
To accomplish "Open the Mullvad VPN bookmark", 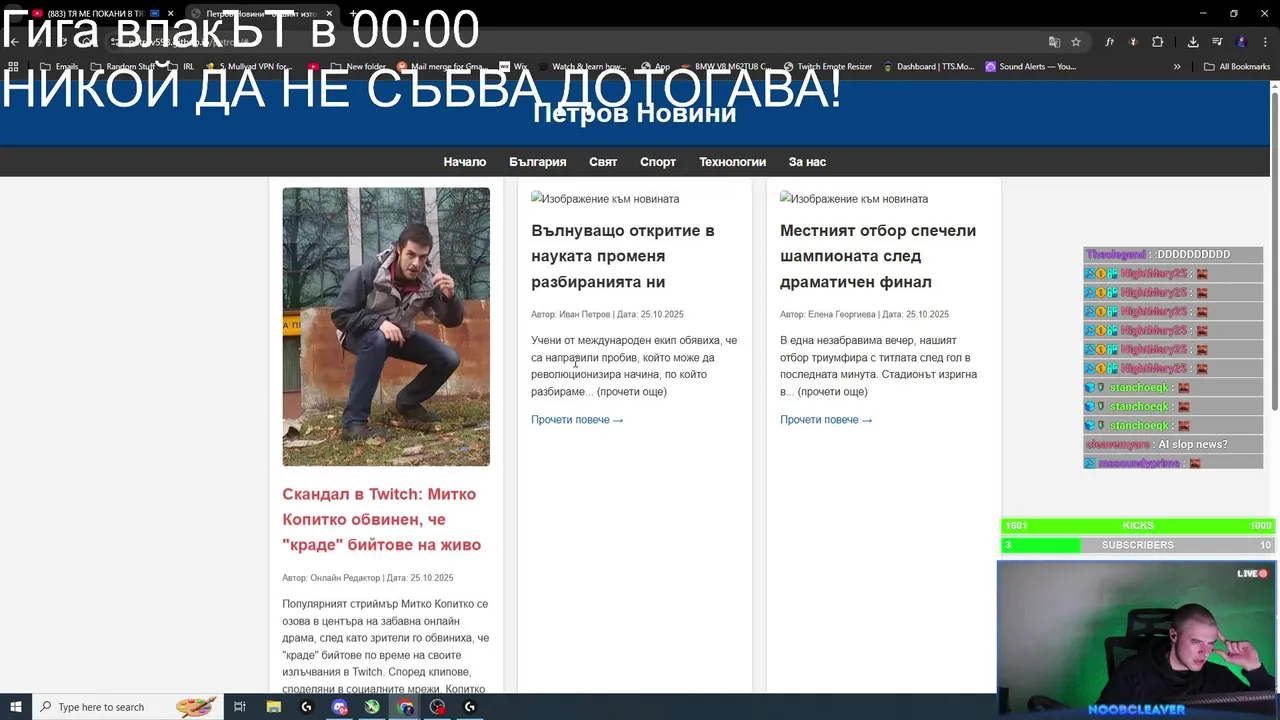I will click(x=248, y=67).
